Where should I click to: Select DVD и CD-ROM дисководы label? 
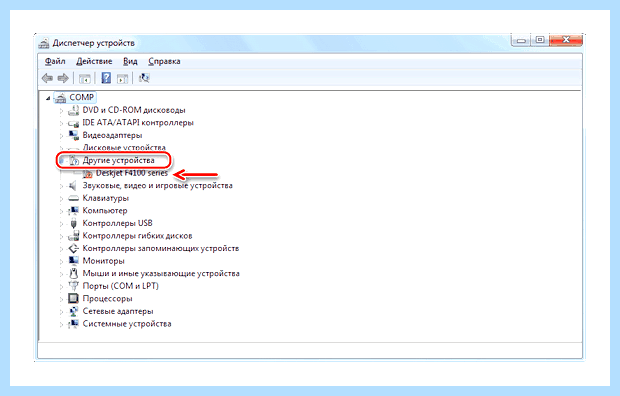134,110
